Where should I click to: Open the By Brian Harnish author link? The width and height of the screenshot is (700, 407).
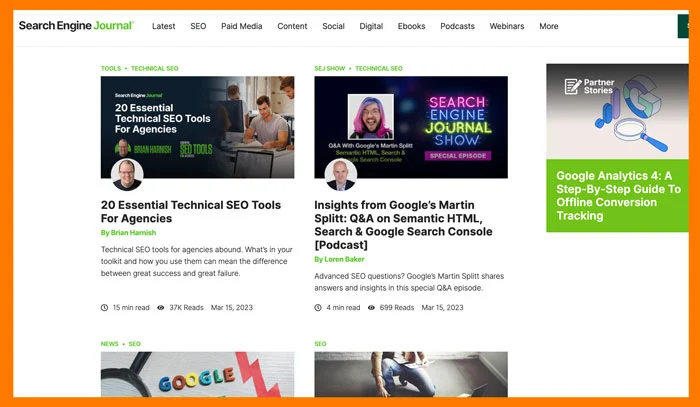click(128, 233)
